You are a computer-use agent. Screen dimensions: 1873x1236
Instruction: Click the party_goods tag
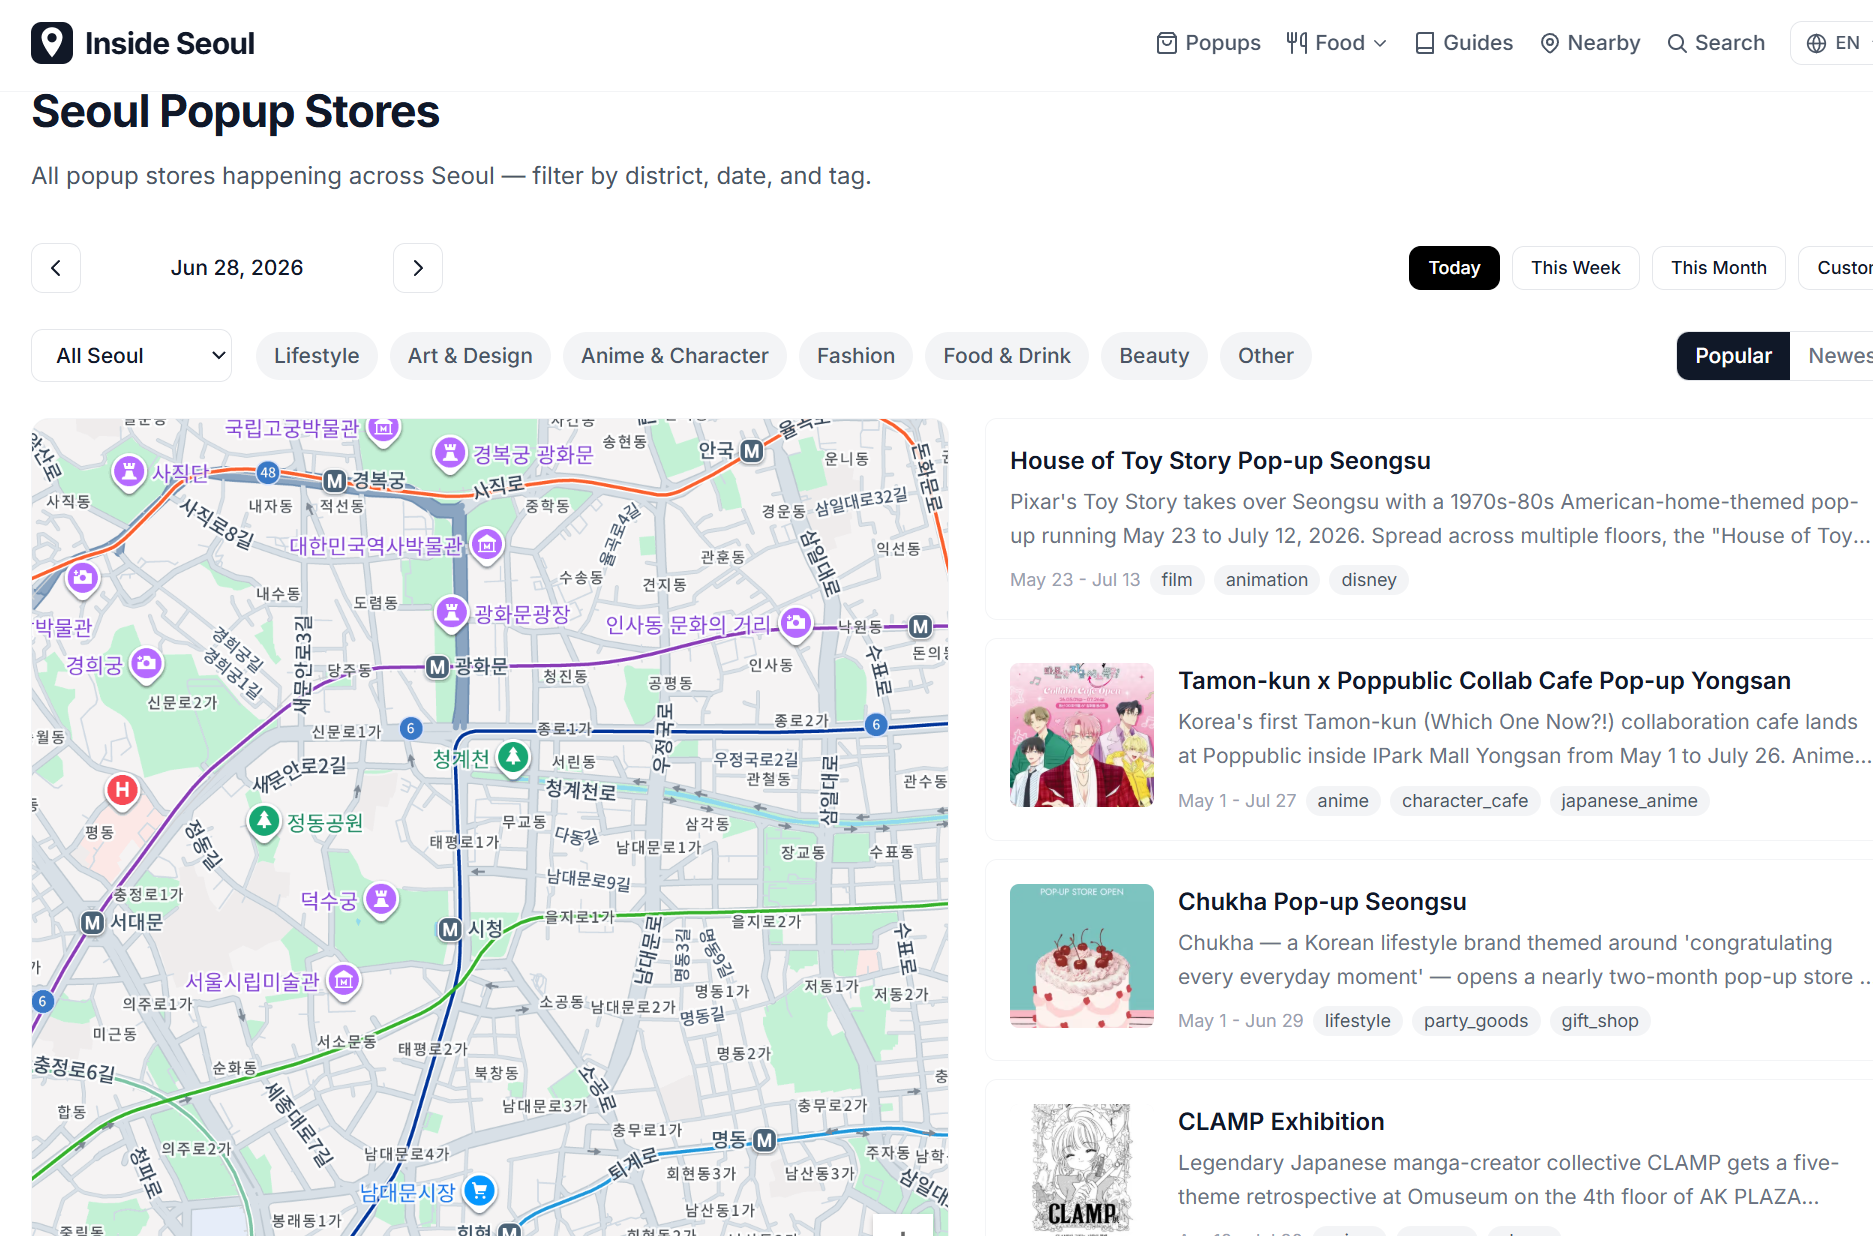[1476, 1021]
